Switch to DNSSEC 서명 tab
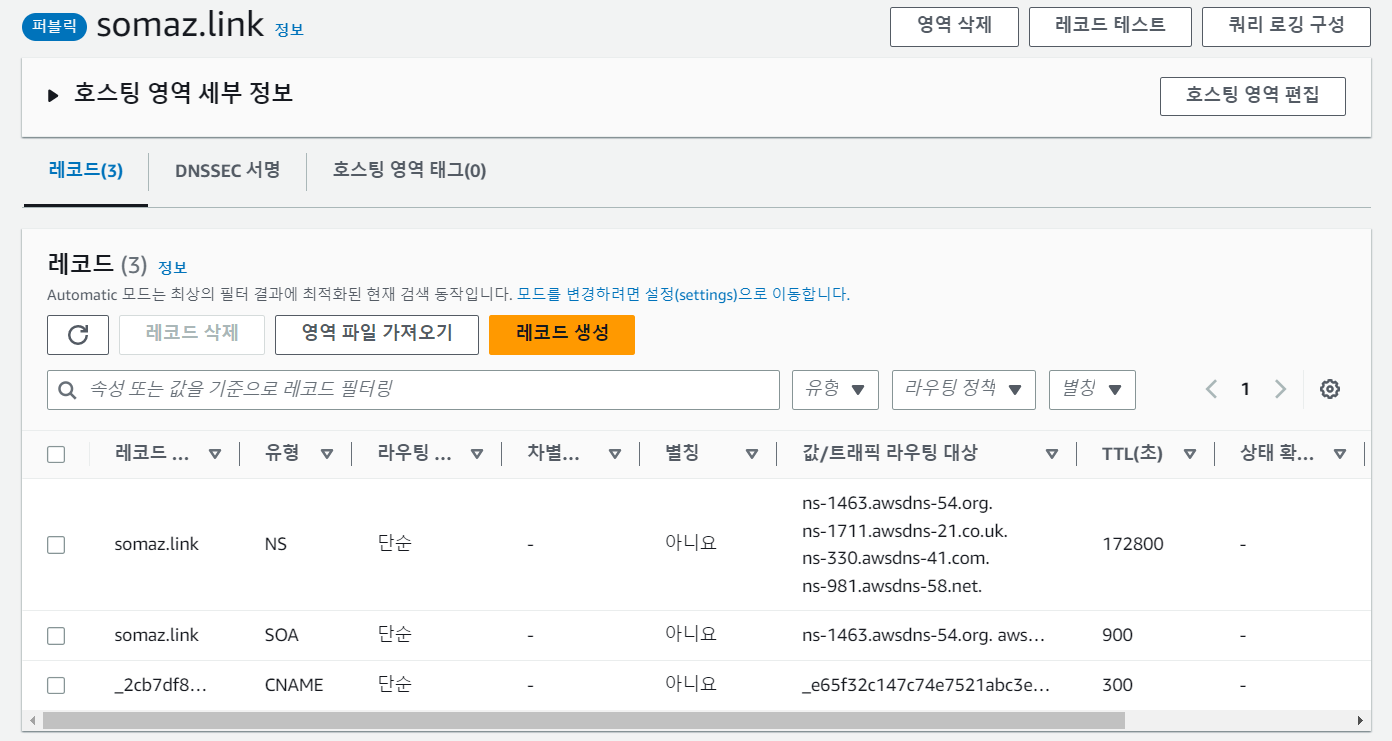 tap(227, 170)
